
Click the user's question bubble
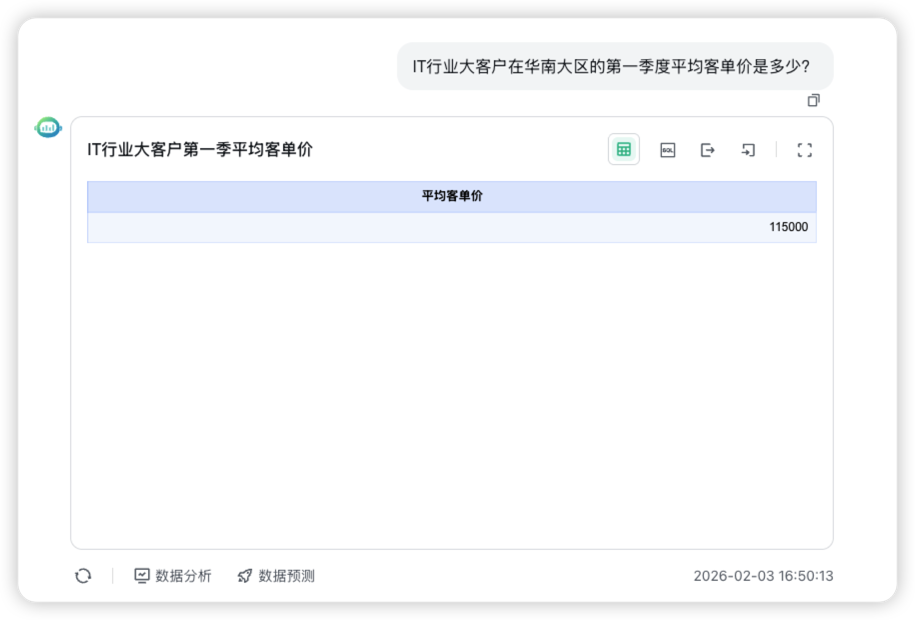(x=615, y=66)
